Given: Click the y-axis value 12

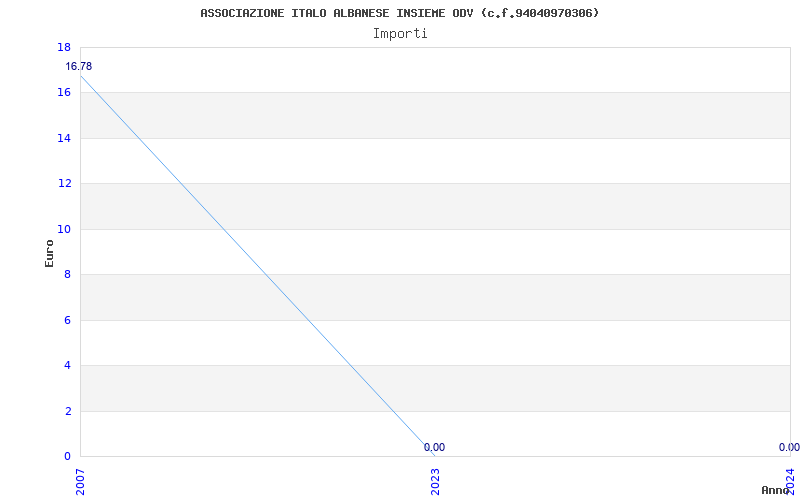Looking at the screenshot, I should [x=64, y=184].
